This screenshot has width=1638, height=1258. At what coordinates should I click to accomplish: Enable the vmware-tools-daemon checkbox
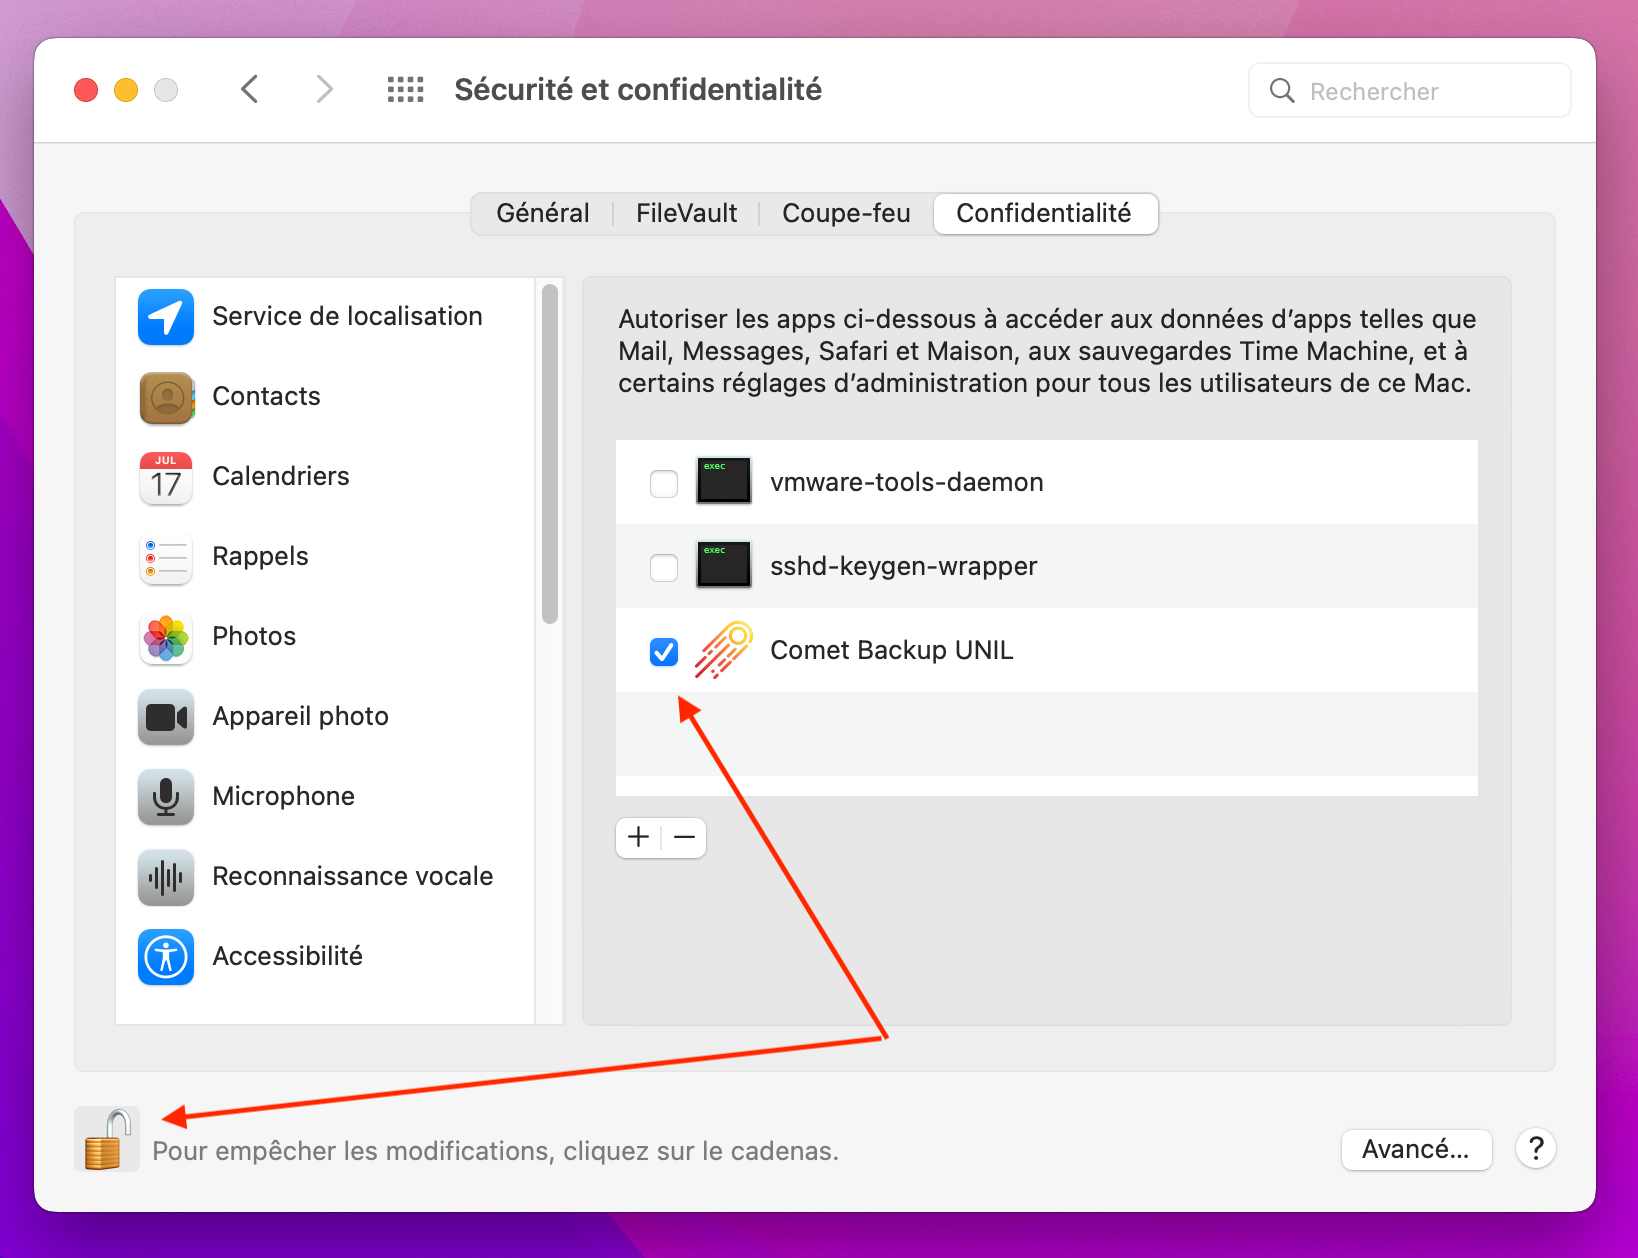tap(664, 483)
